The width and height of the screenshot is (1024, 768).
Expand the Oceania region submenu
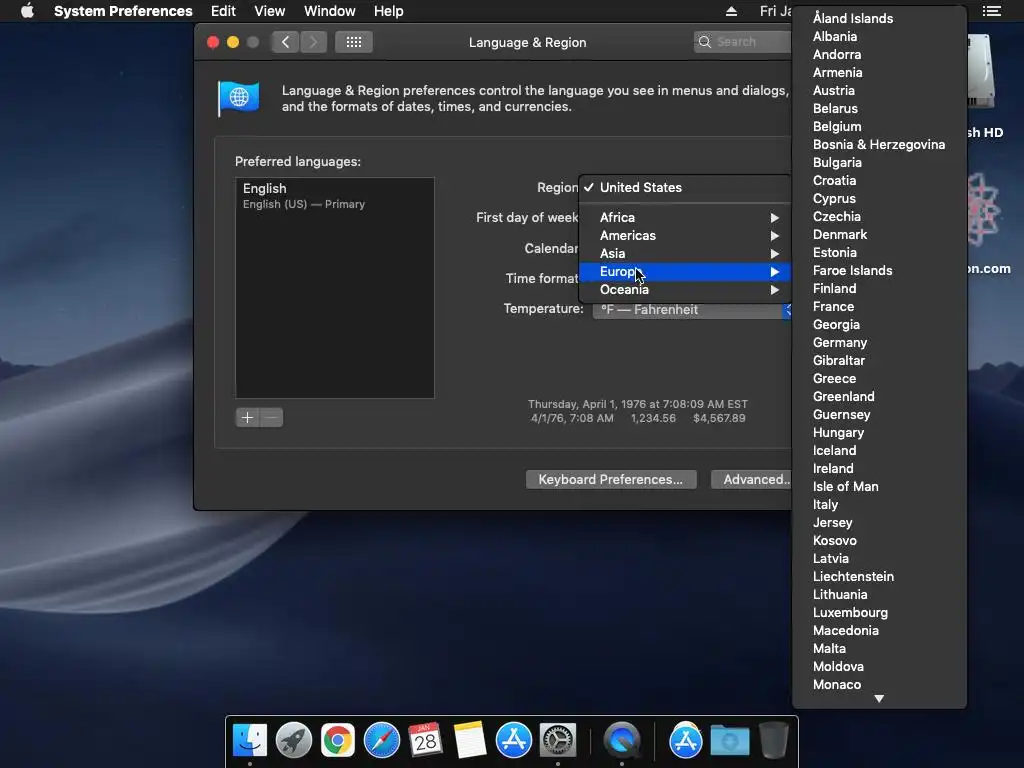(x=685, y=289)
